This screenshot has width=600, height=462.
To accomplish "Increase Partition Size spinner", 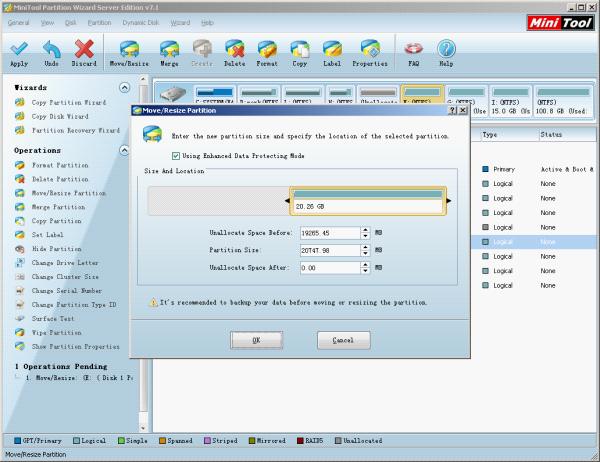I will tap(365, 247).
